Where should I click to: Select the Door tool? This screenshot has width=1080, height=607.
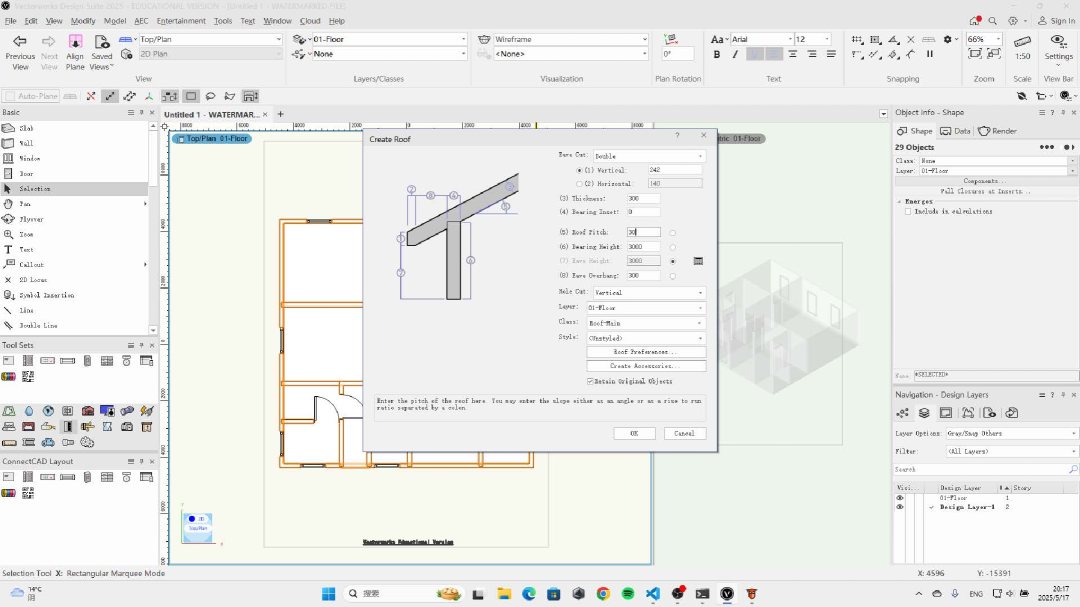coord(26,174)
